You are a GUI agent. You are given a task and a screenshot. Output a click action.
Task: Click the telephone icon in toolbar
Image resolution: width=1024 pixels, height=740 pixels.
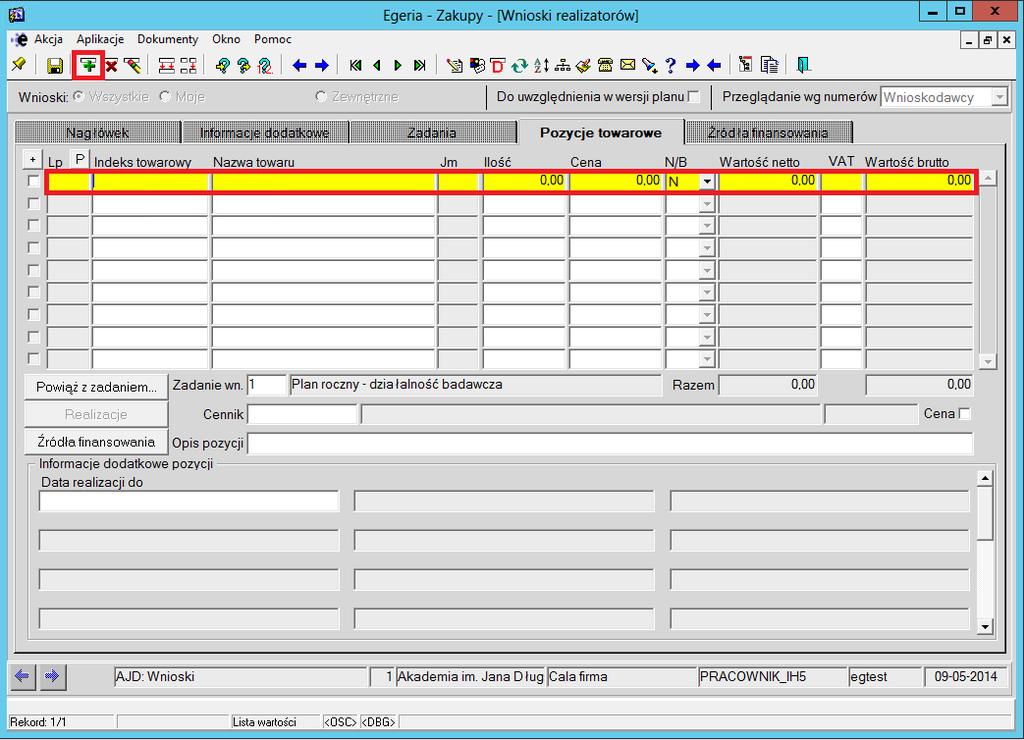[x=605, y=65]
